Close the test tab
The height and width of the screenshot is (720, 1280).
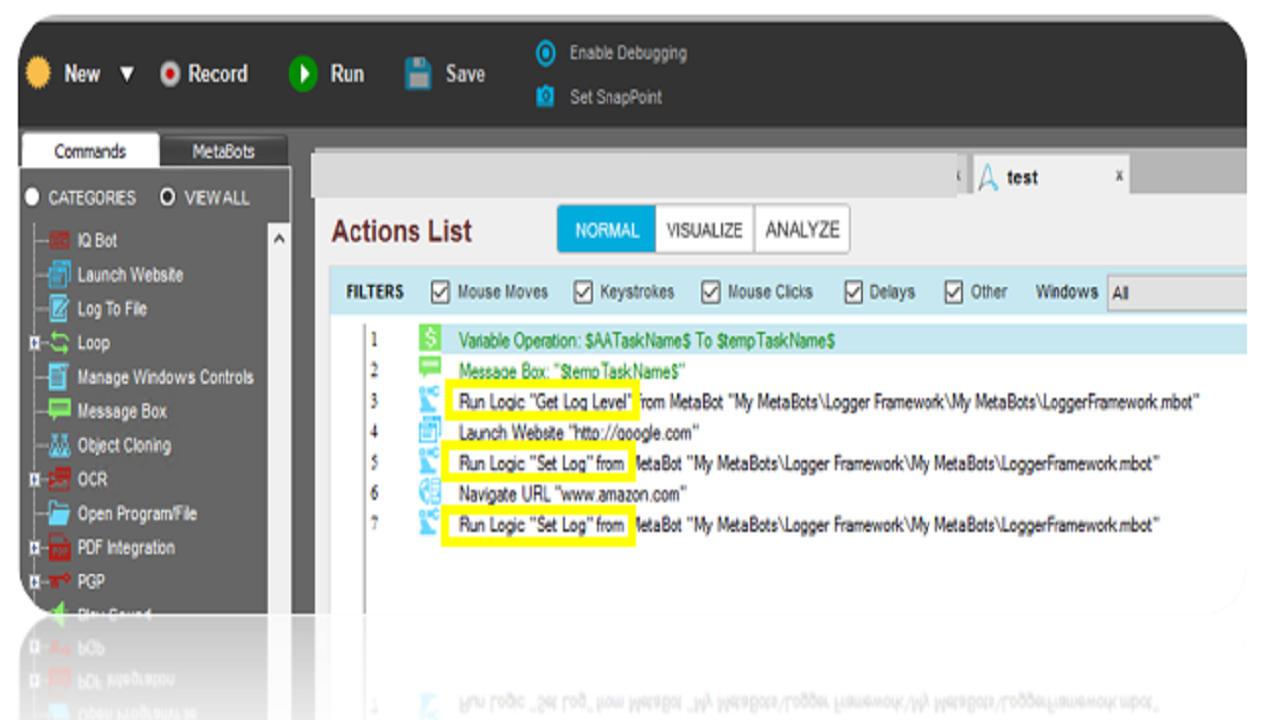1119,176
